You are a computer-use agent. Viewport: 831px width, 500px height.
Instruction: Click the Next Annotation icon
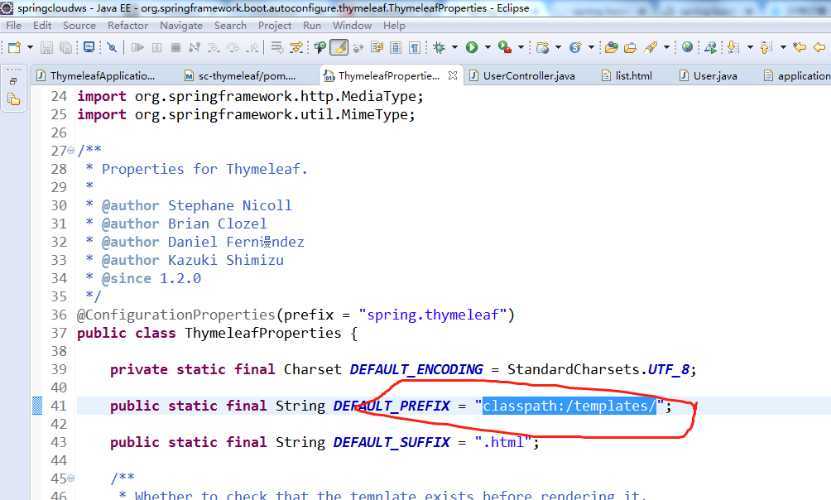732,48
